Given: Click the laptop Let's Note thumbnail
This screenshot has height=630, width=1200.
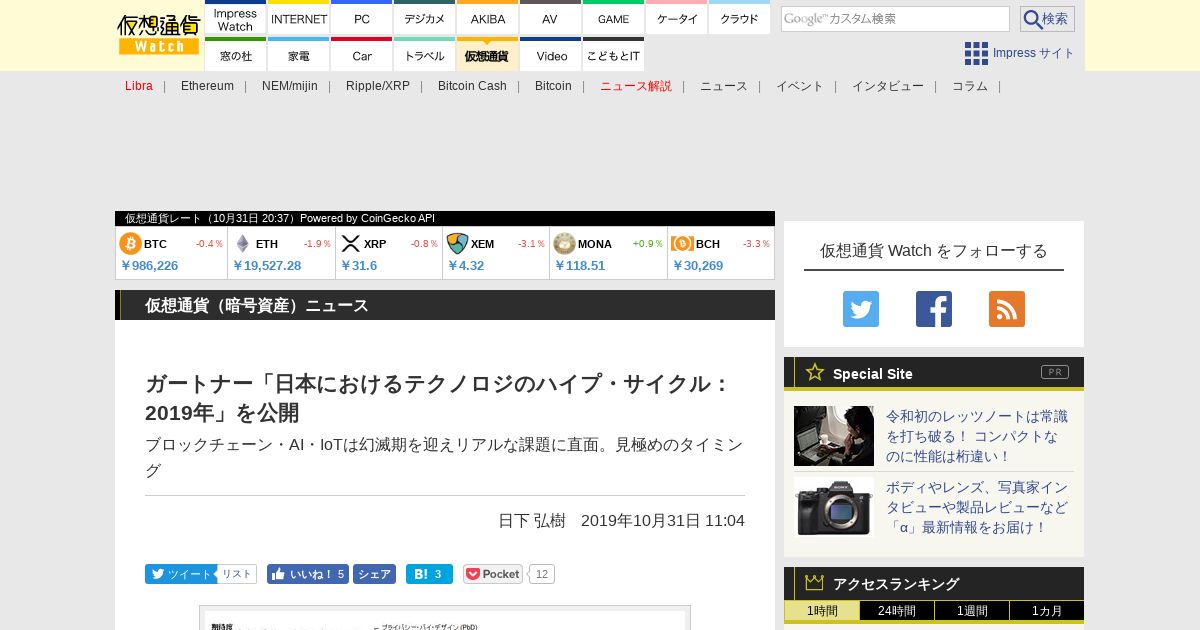Looking at the screenshot, I should [834, 436].
